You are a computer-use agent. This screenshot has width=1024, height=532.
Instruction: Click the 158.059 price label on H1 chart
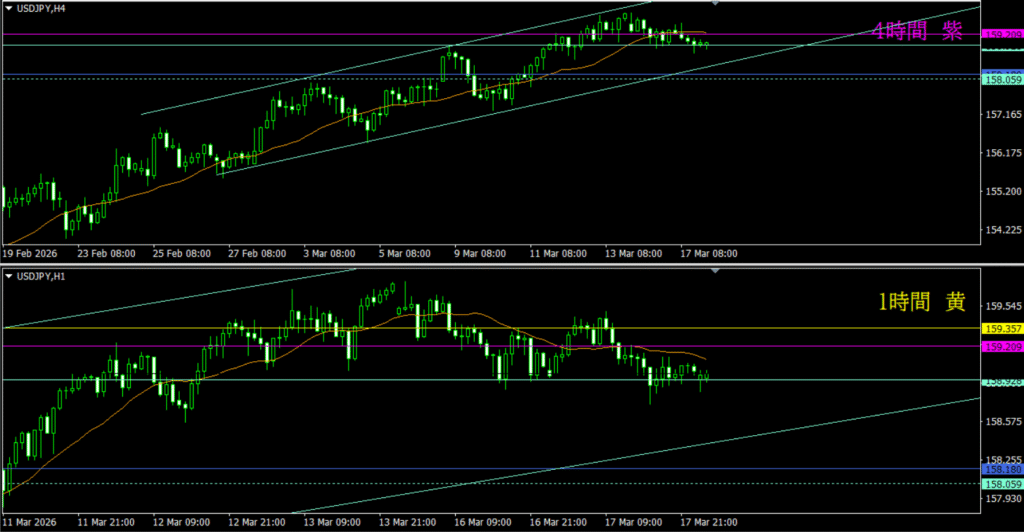tap(1001, 484)
